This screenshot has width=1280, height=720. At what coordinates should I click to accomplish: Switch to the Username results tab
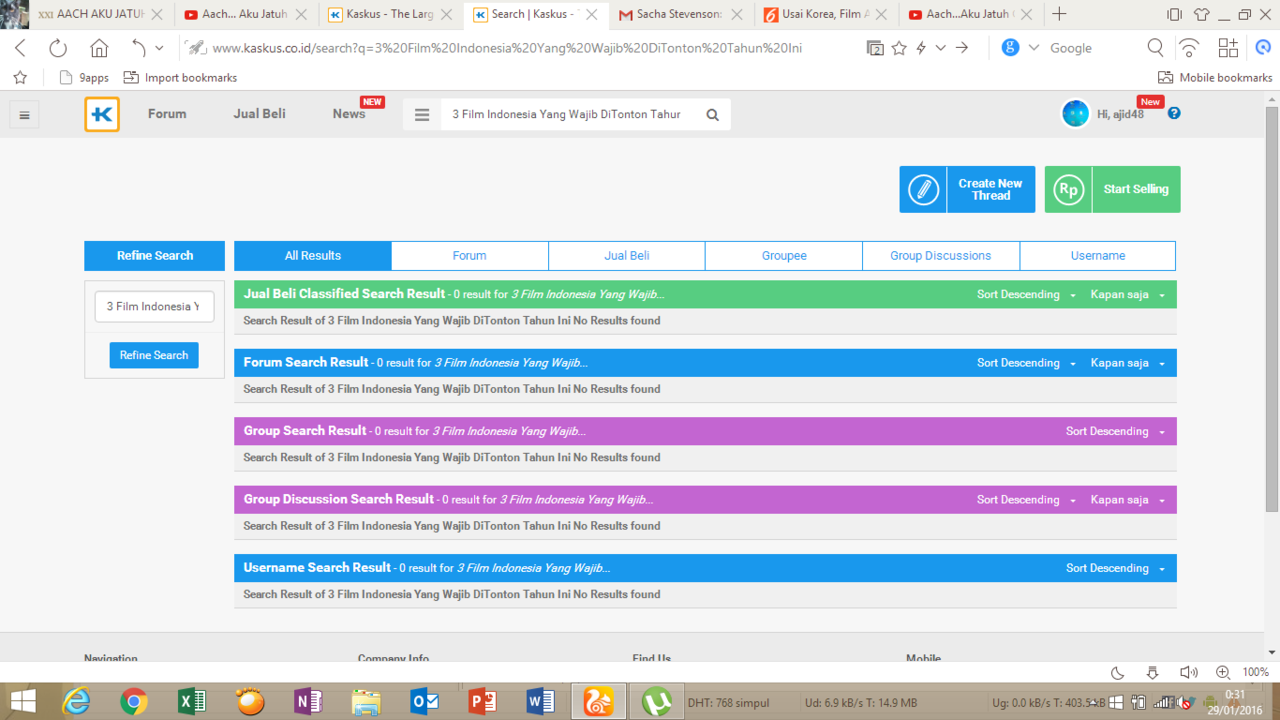click(x=1098, y=256)
